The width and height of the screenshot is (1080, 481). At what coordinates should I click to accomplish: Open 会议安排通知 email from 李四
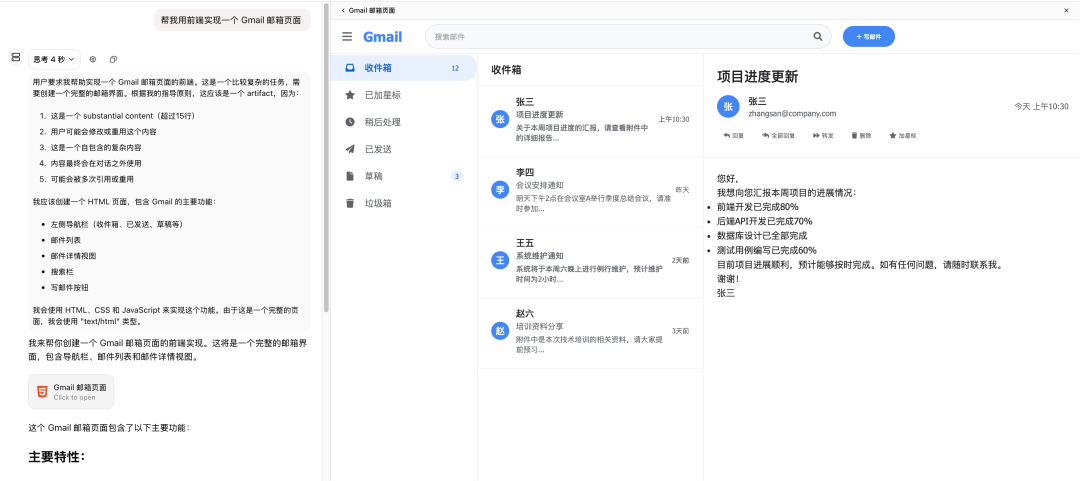click(590, 190)
